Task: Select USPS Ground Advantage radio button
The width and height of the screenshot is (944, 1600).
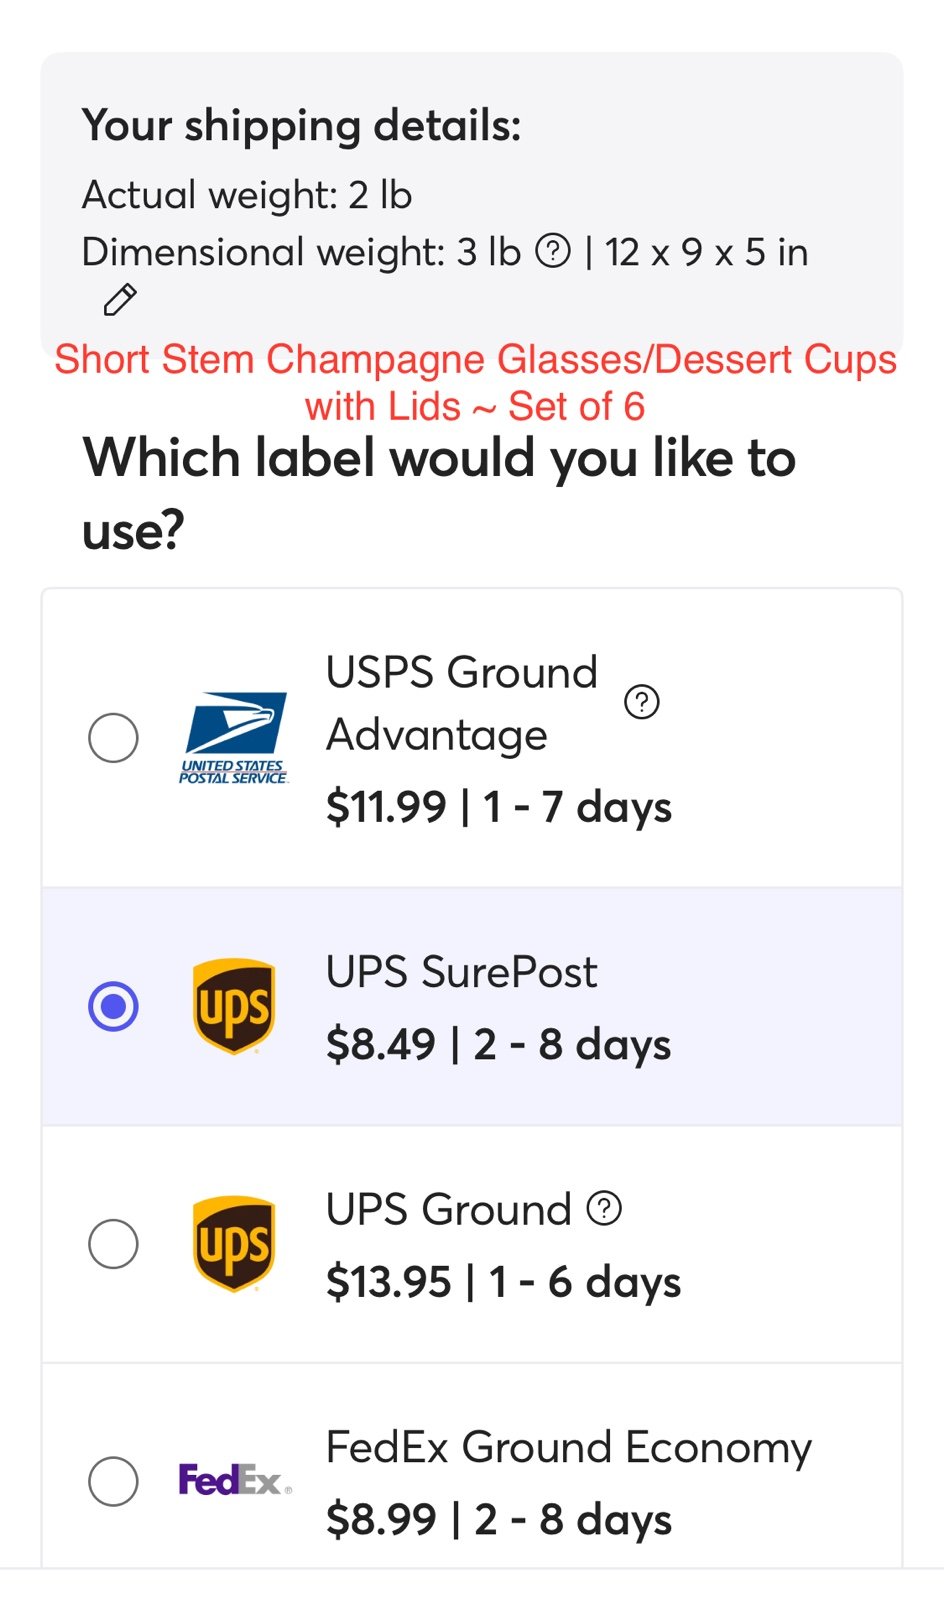Action: coord(113,738)
